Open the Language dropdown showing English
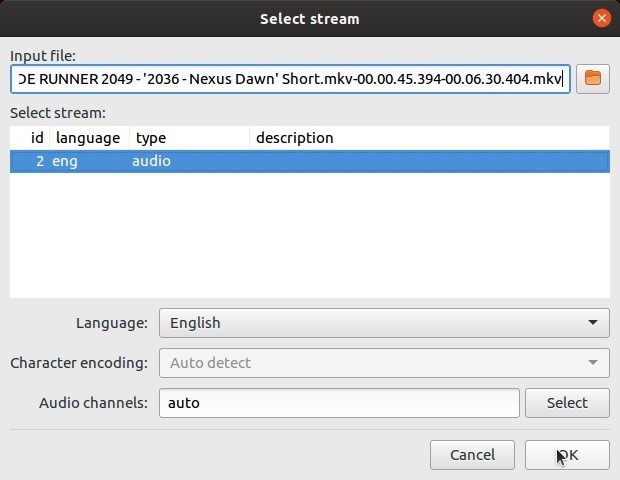This screenshot has width=620, height=480. (x=384, y=323)
